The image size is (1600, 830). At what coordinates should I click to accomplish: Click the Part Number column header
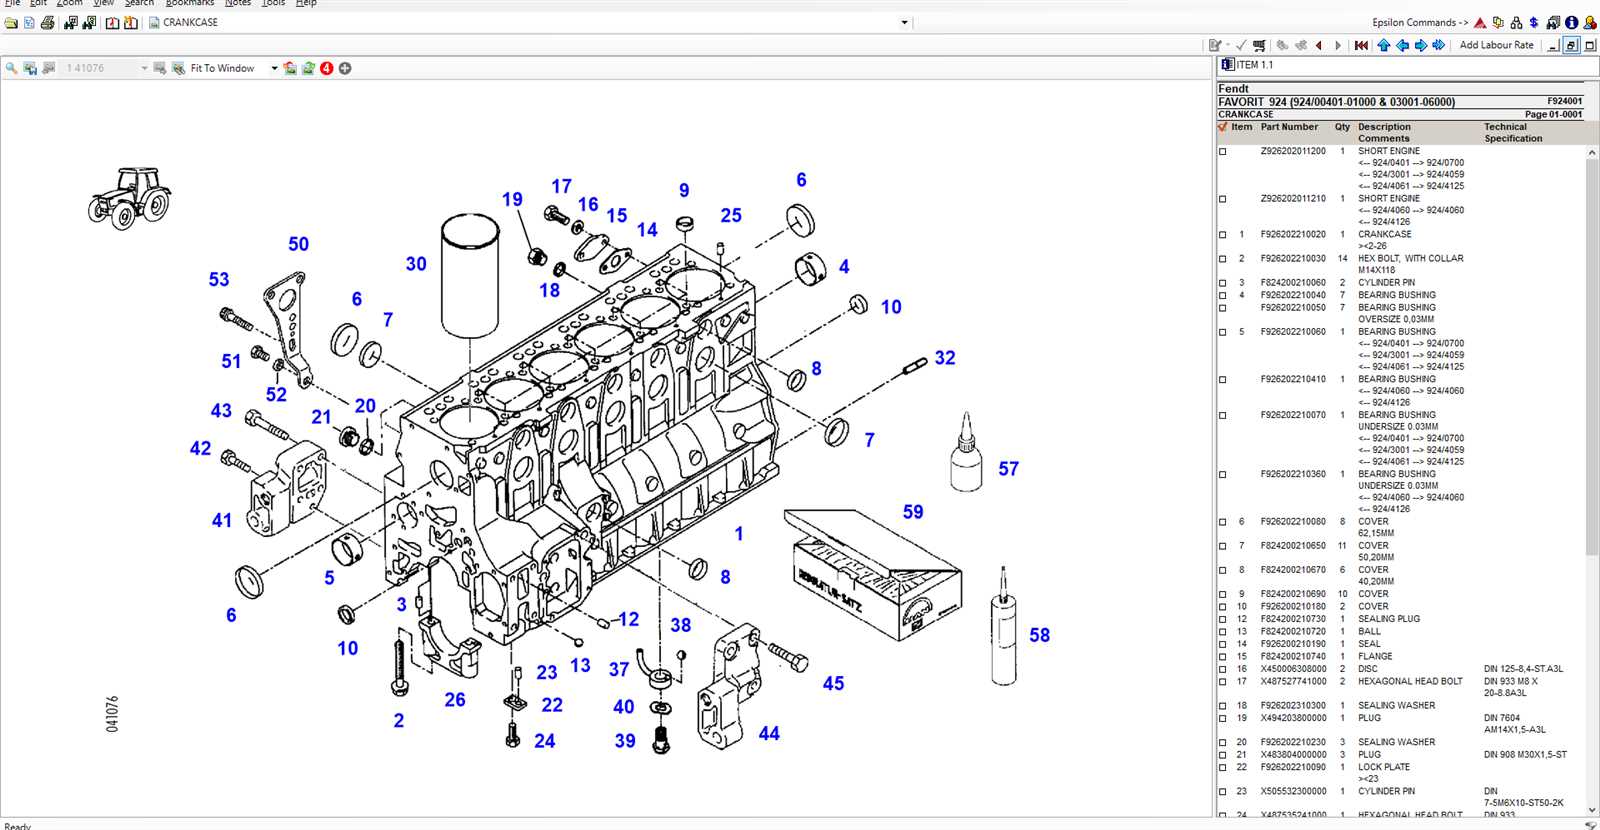[1289, 127]
